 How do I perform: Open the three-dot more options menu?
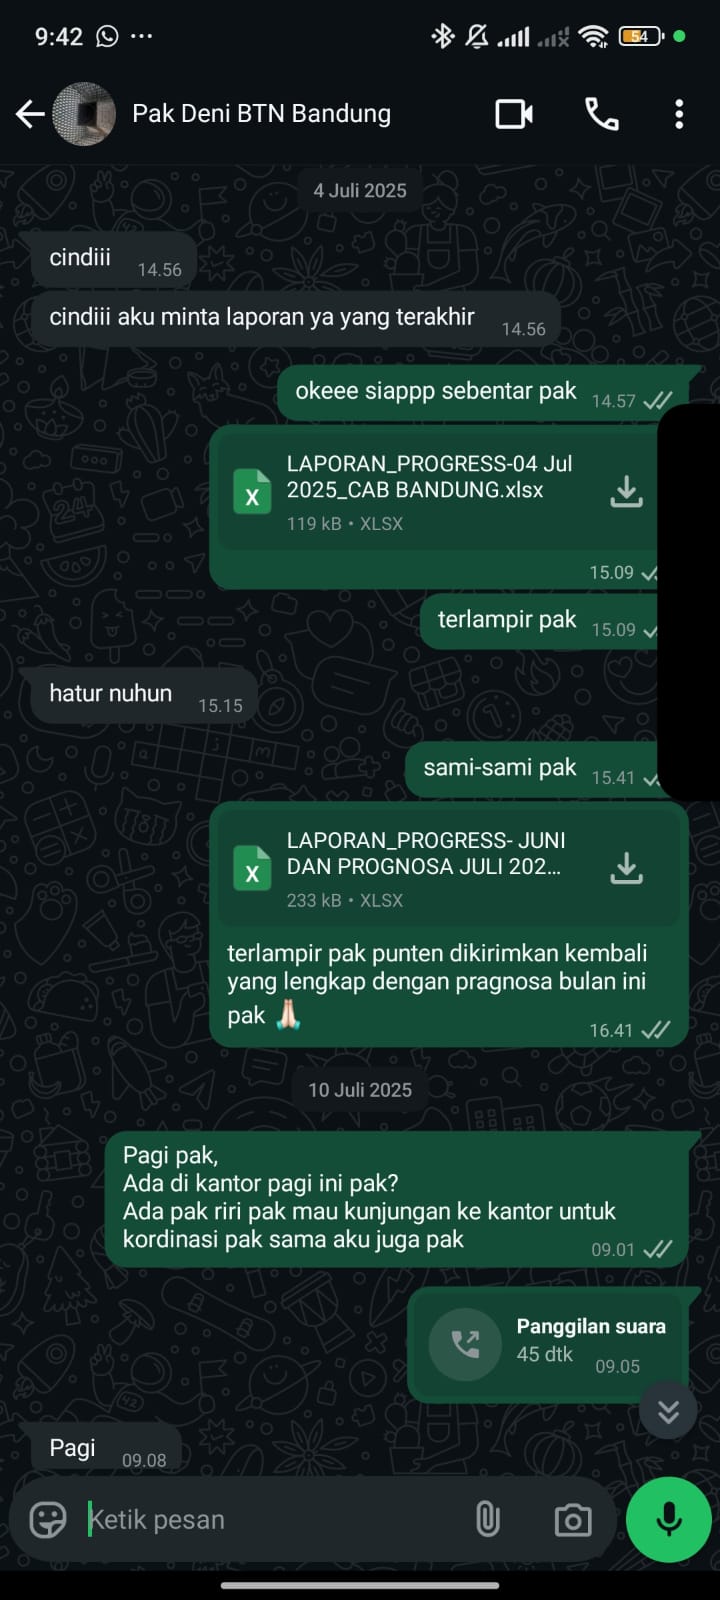click(x=679, y=114)
